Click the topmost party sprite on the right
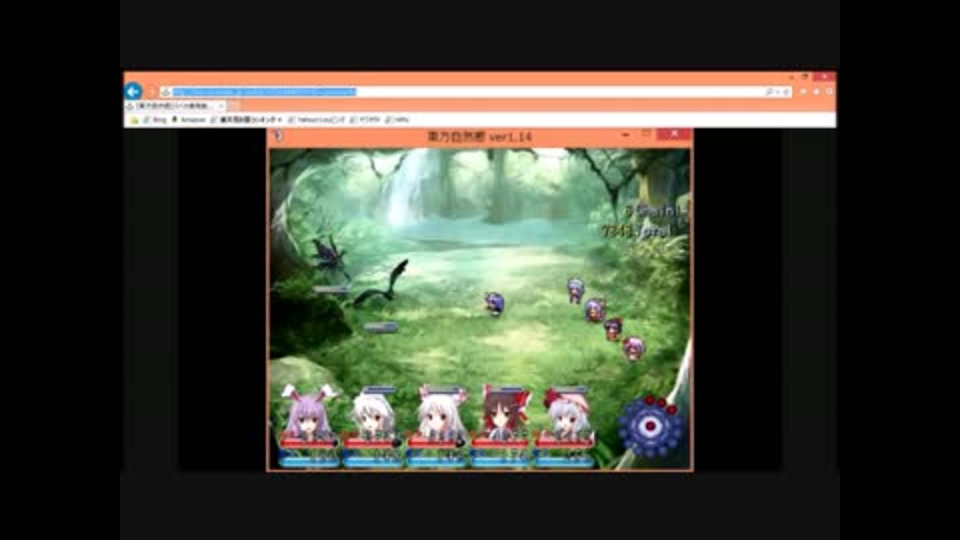The height and width of the screenshot is (540, 960). (576, 291)
